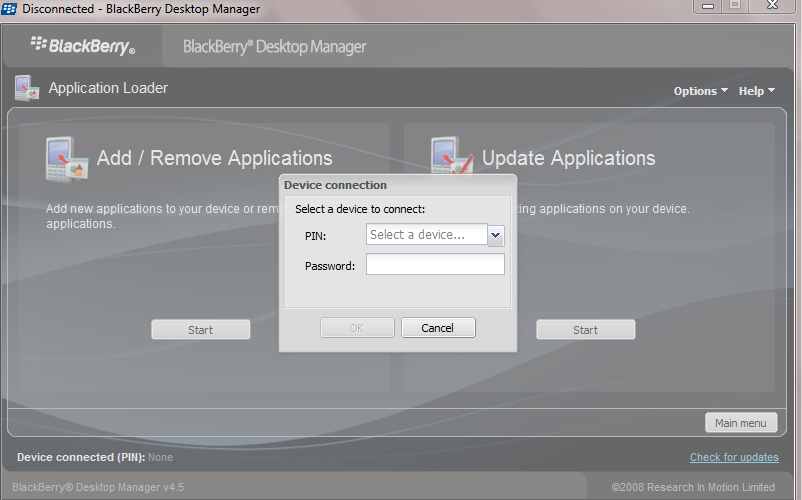Cancel the Device connection dialog
This screenshot has height=500, width=802.
(x=438, y=328)
